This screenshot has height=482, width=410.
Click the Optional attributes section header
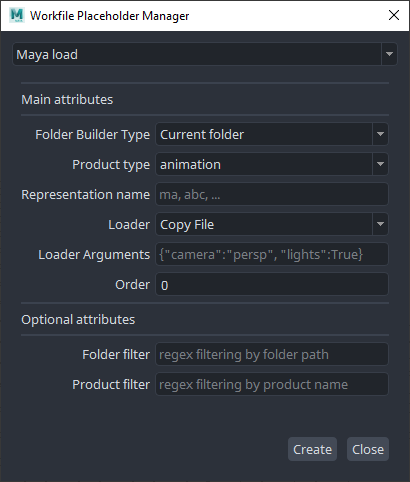coord(78,319)
